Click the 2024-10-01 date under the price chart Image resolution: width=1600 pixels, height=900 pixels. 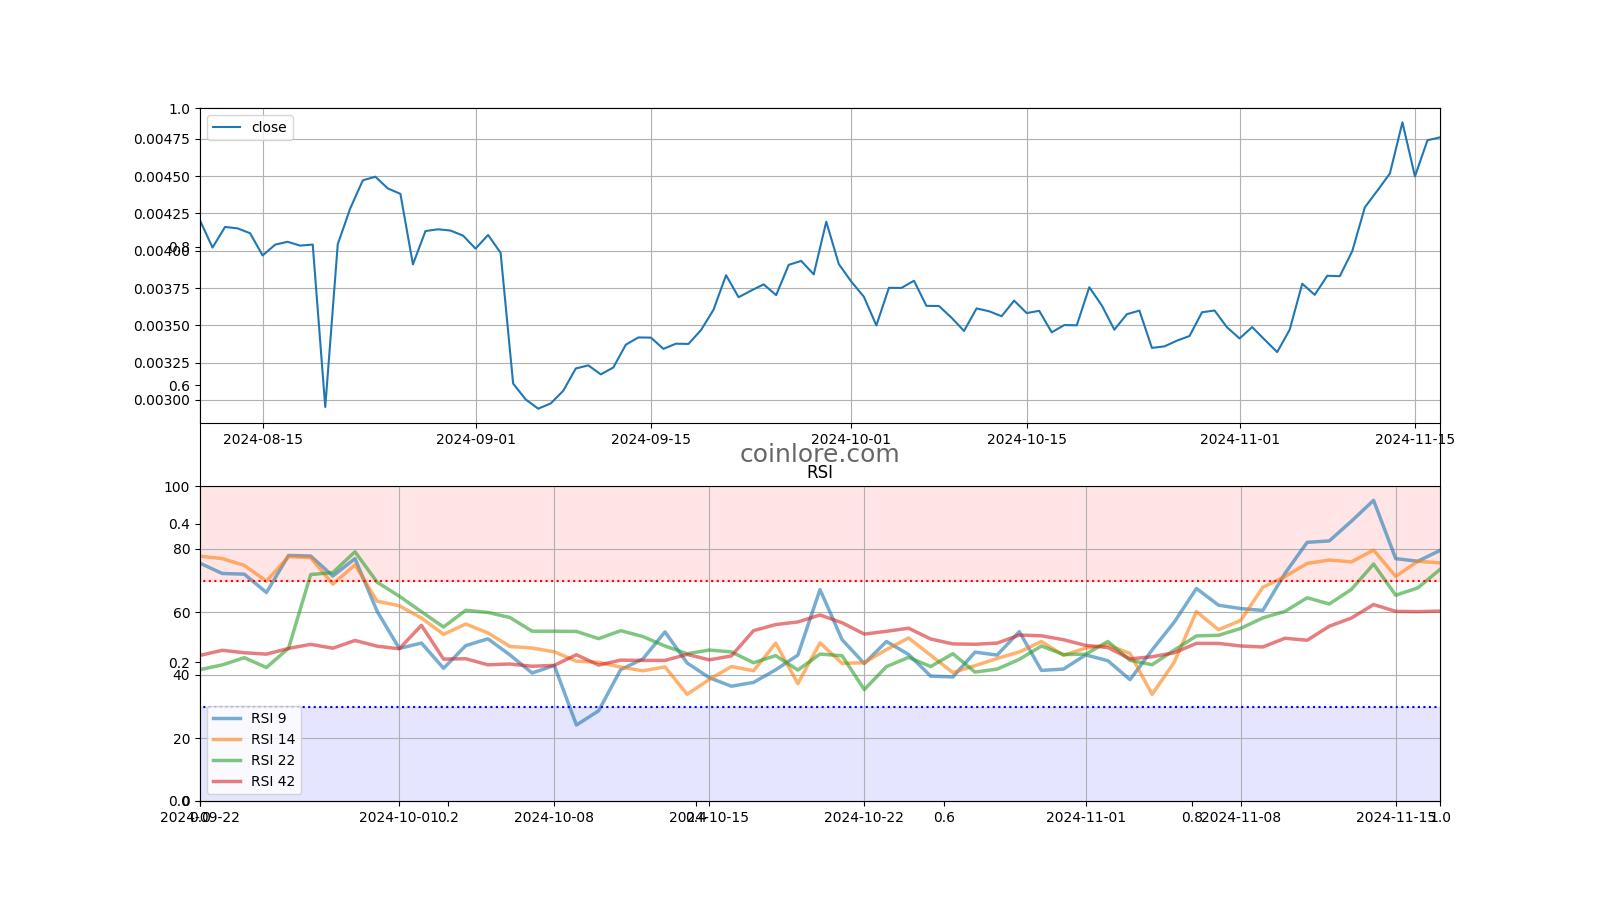(x=851, y=439)
